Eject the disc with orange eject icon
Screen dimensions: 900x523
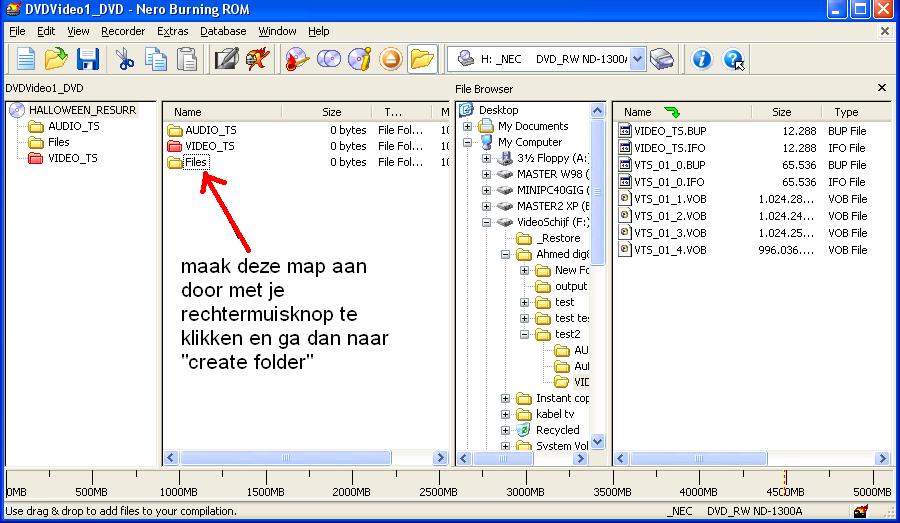tap(391, 59)
